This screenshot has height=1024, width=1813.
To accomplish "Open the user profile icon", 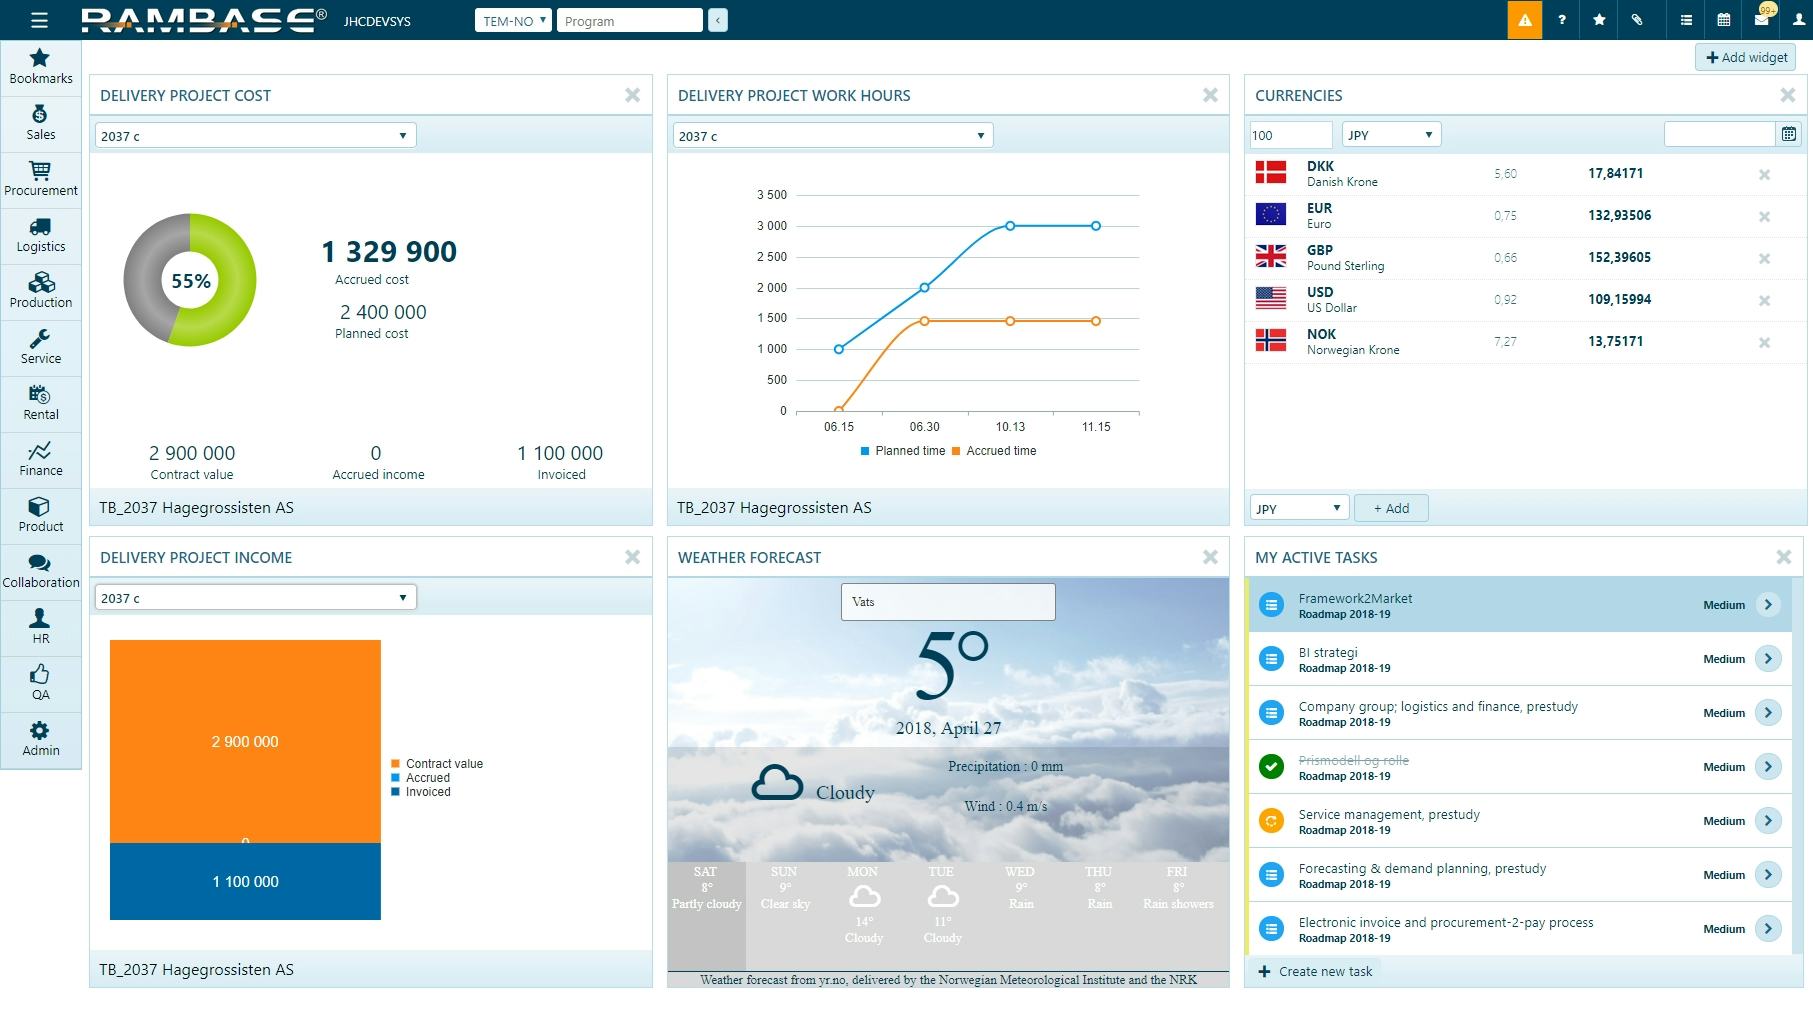I will (1798, 20).
